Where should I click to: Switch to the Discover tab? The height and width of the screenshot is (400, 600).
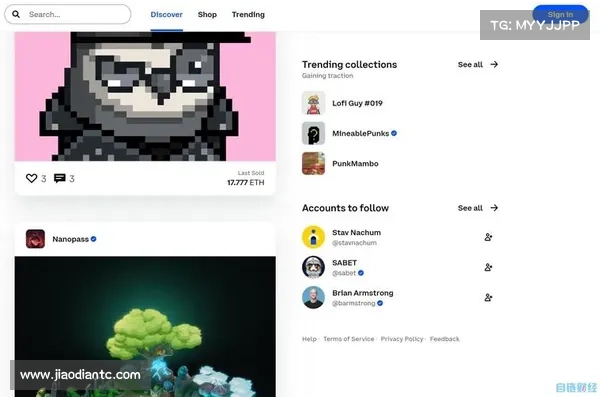166,15
